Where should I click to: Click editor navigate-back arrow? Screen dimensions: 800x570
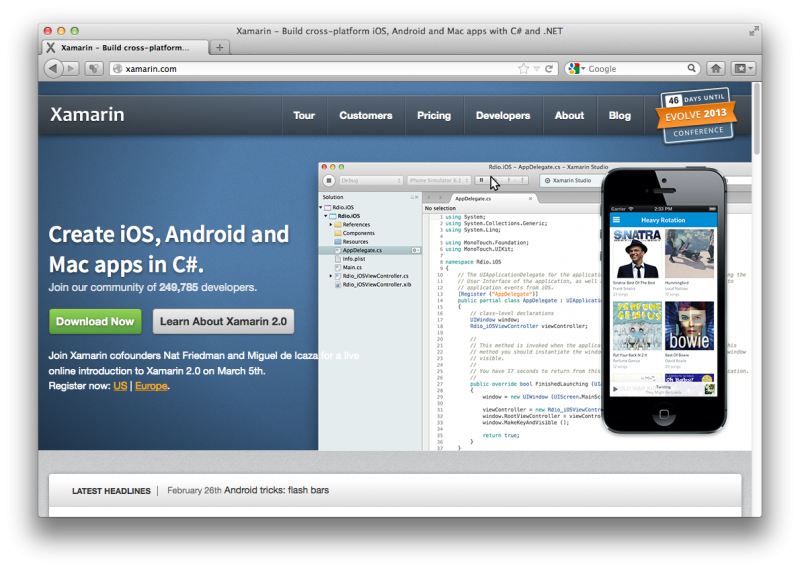coord(429,197)
